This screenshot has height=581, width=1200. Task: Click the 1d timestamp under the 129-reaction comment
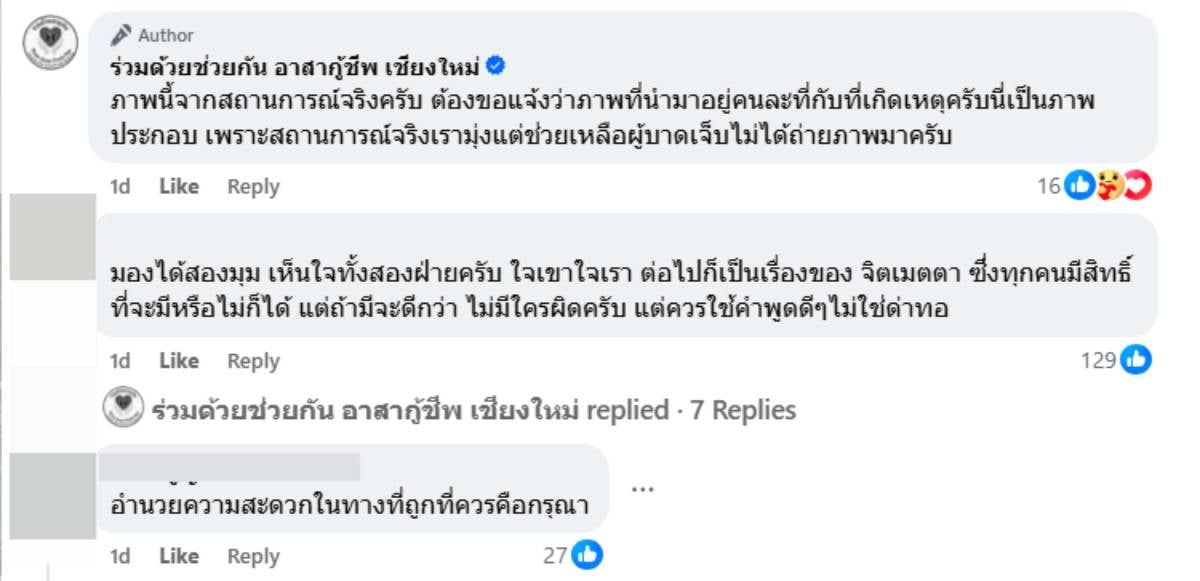(x=120, y=360)
